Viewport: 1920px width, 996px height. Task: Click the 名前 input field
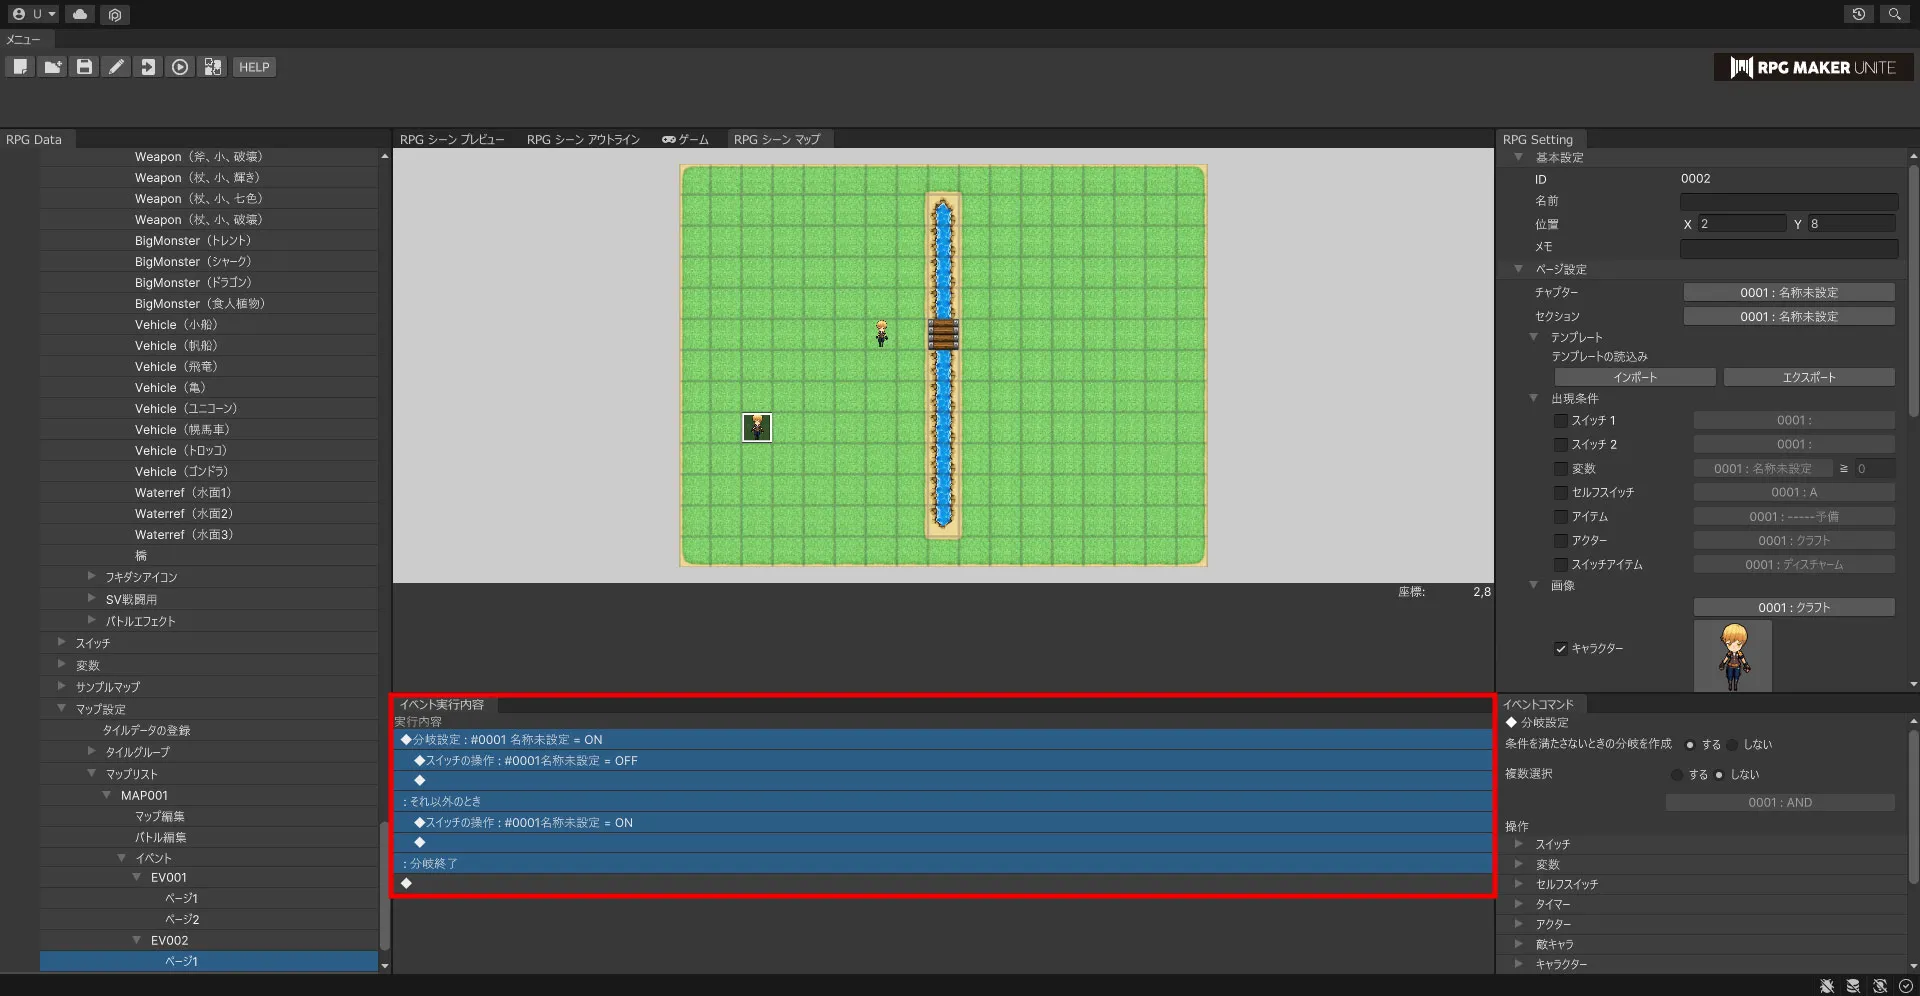pyautogui.click(x=1788, y=201)
